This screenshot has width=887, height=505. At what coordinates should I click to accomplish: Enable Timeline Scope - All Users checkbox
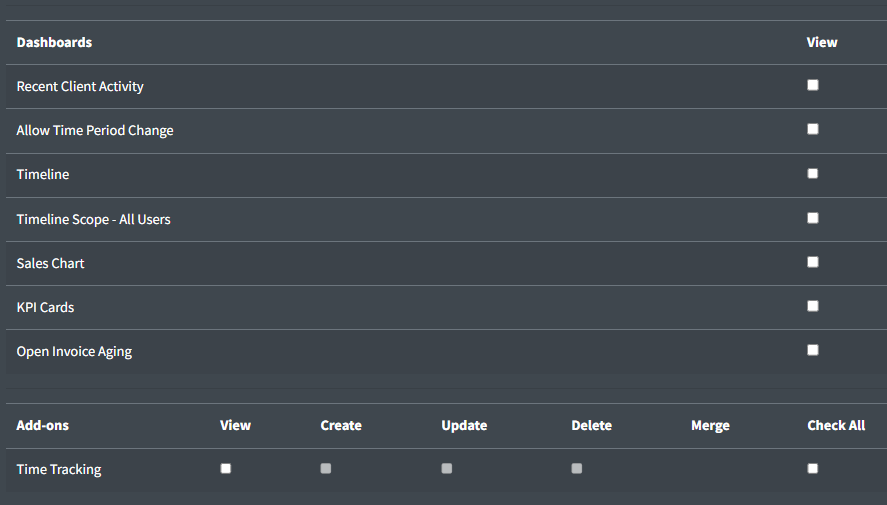813,218
